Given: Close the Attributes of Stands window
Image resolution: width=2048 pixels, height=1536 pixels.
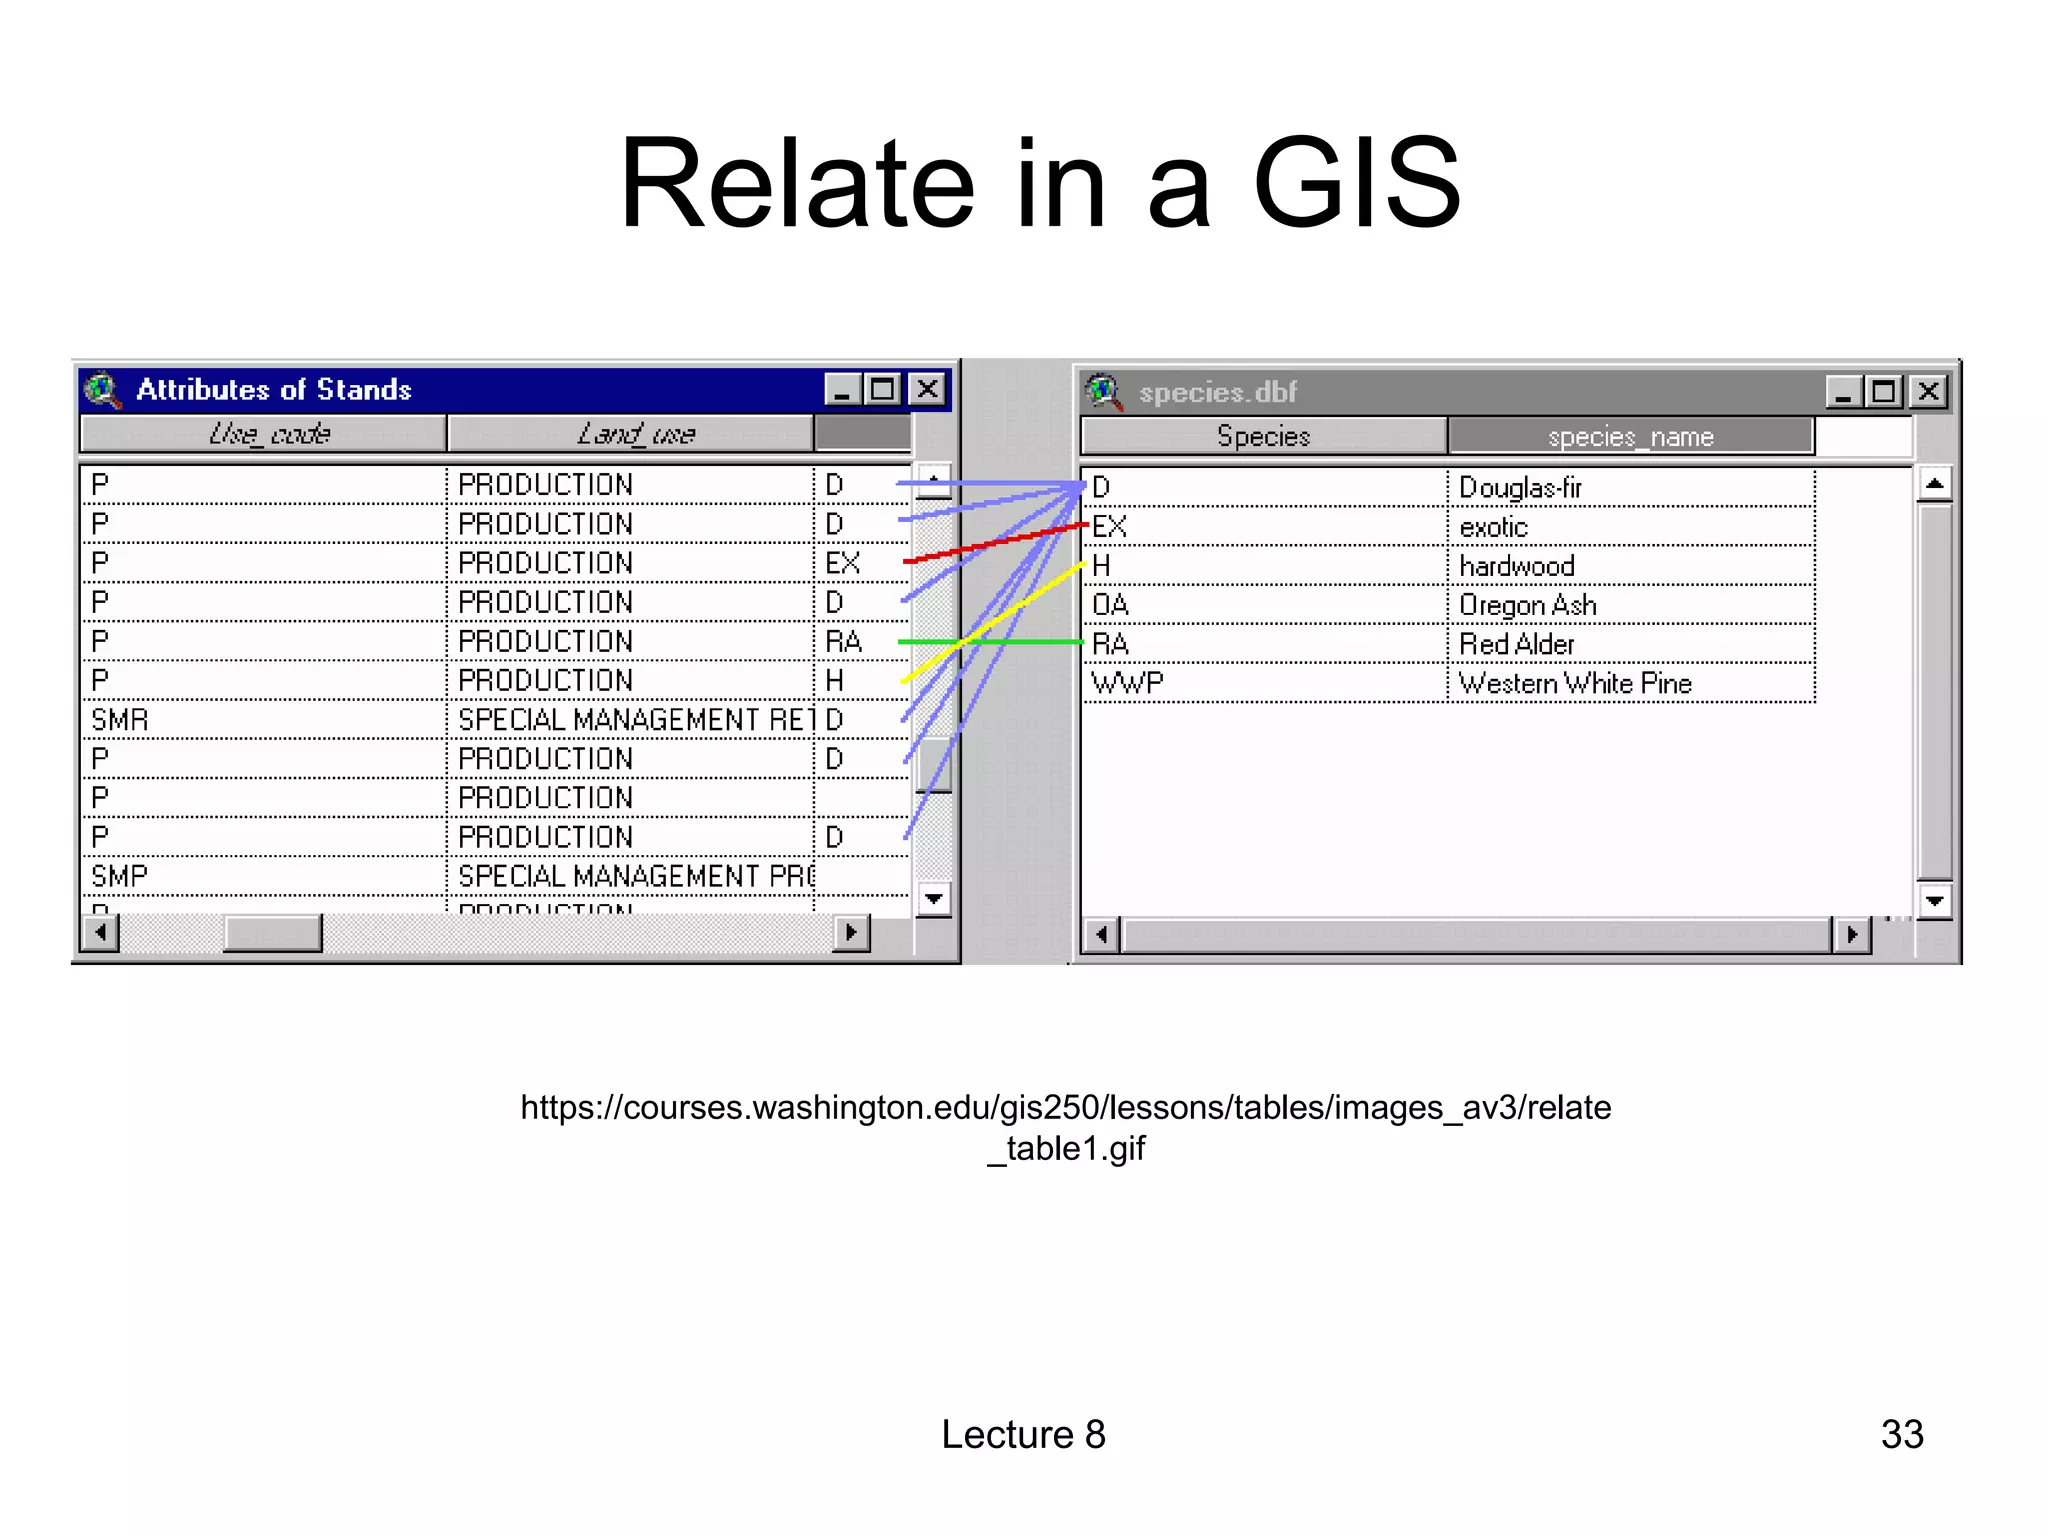Looking at the screenshot, I should (x=927, y=389).
